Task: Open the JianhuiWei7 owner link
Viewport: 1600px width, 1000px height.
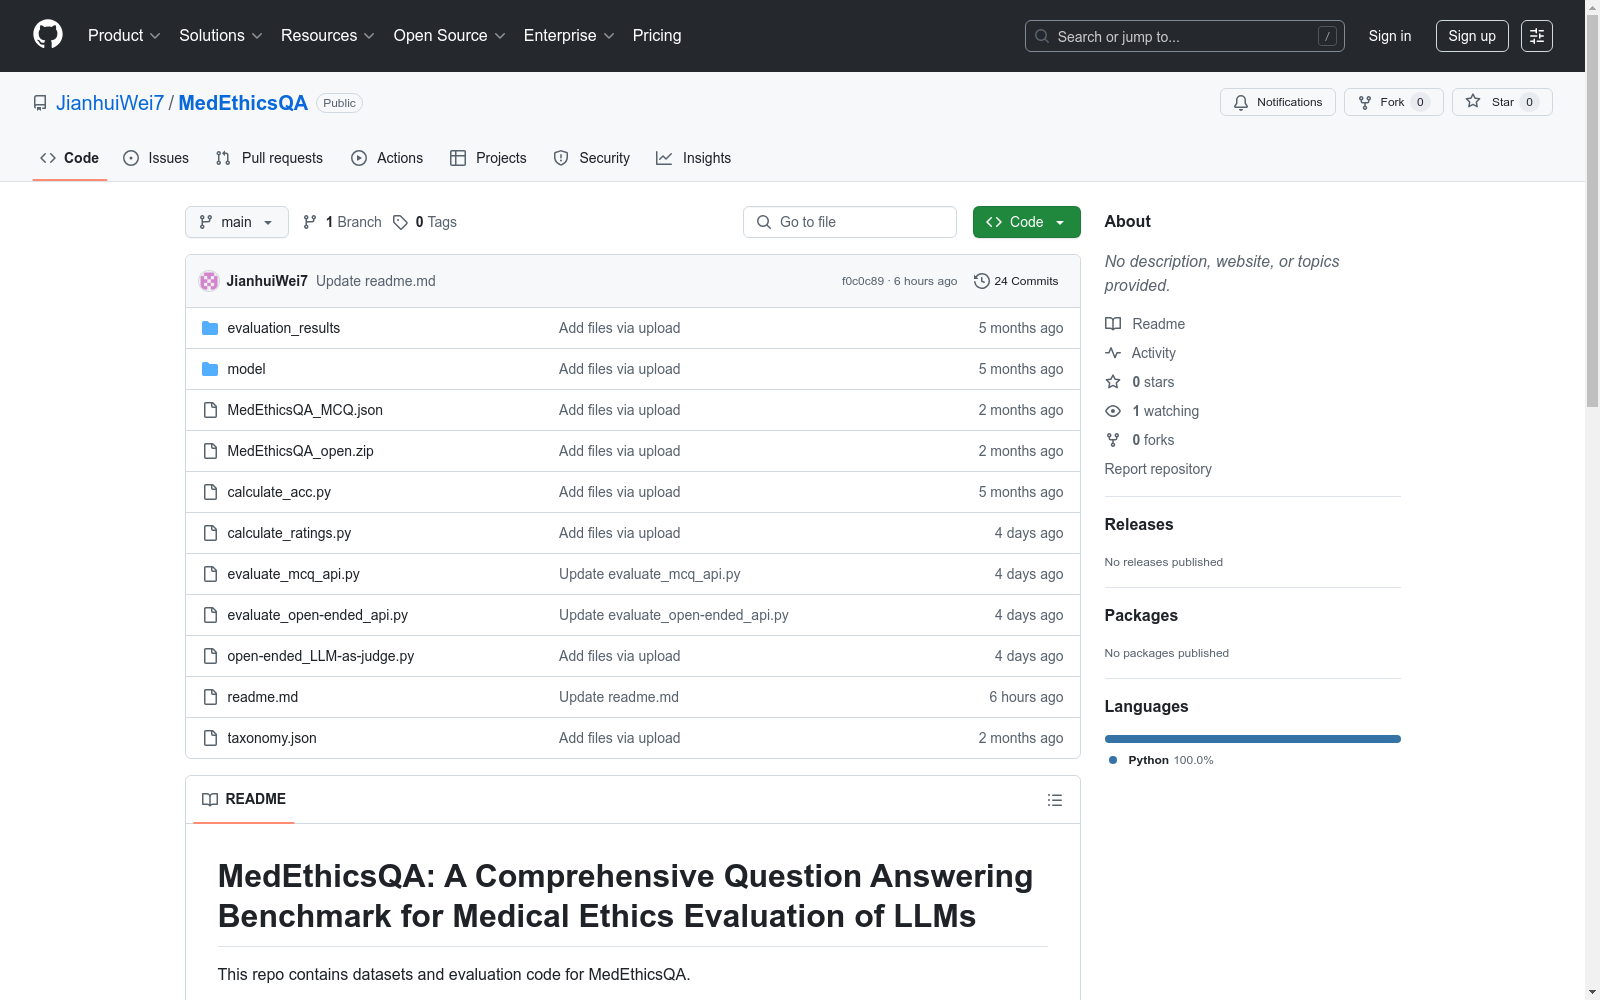Action: click(110, 103)
